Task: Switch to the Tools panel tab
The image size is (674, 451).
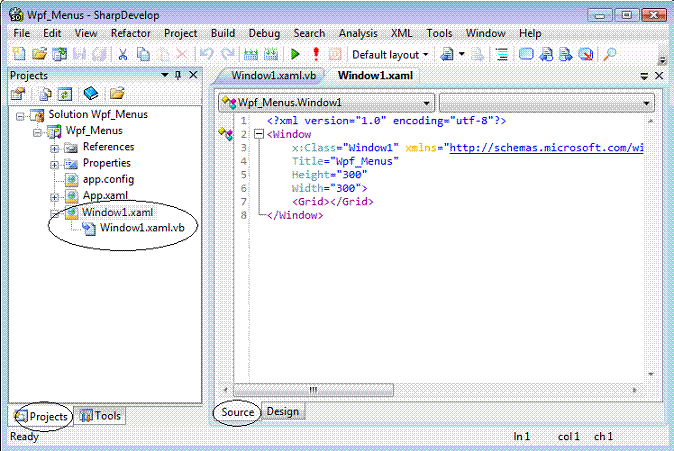Action: [x=100, y=416]
